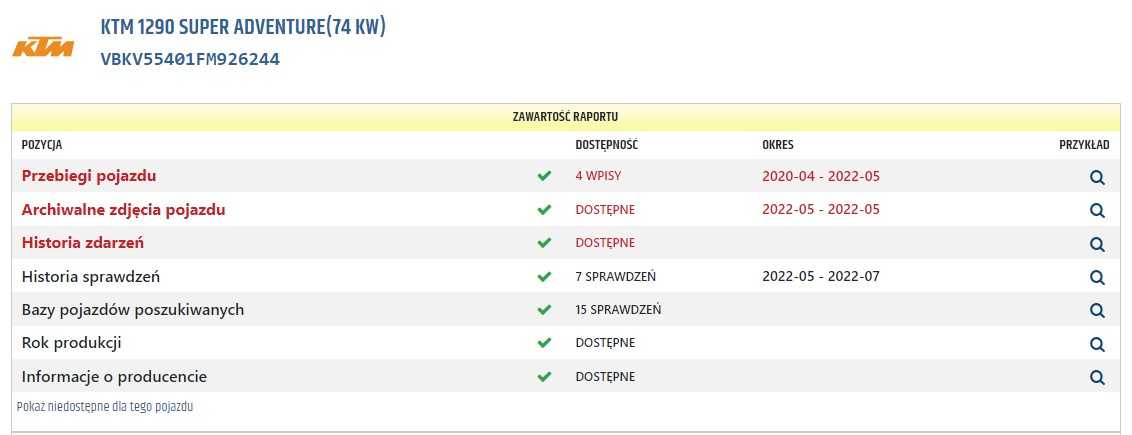
Task: Open example for Archiwalne zdjęcia pojazdu
Action: [1097, 210]
